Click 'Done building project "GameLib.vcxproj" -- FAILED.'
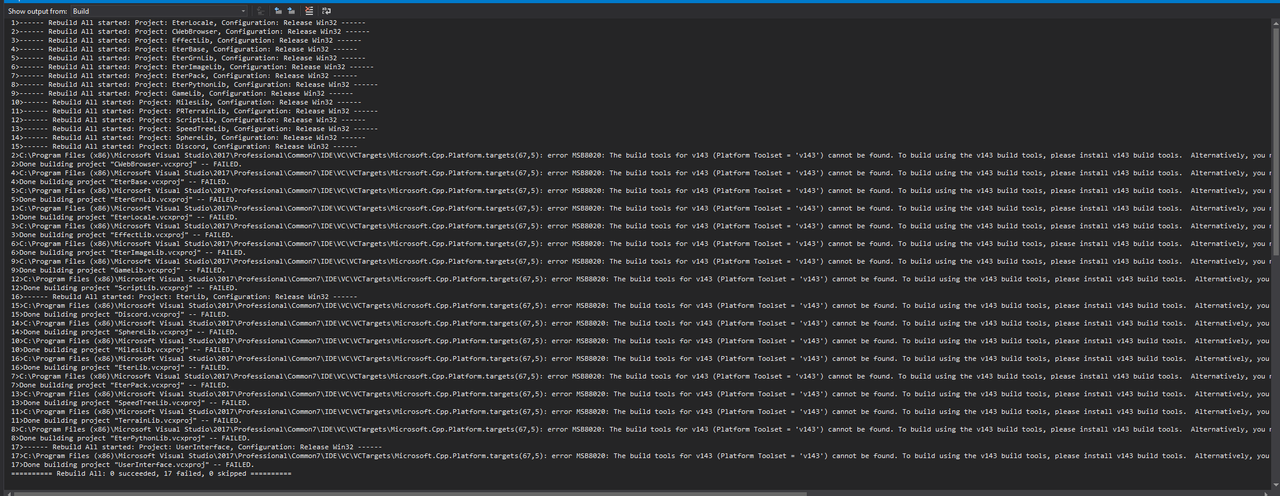The width and height of the screenshot is (1280, 496). click(x=118, y=270)
